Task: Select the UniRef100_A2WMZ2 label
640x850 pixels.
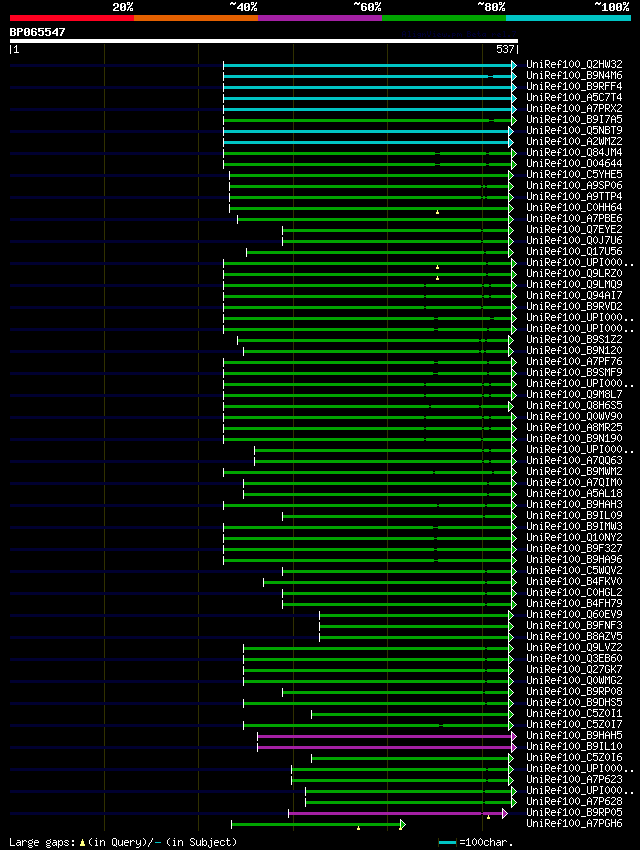Action: tap(574, 141)
